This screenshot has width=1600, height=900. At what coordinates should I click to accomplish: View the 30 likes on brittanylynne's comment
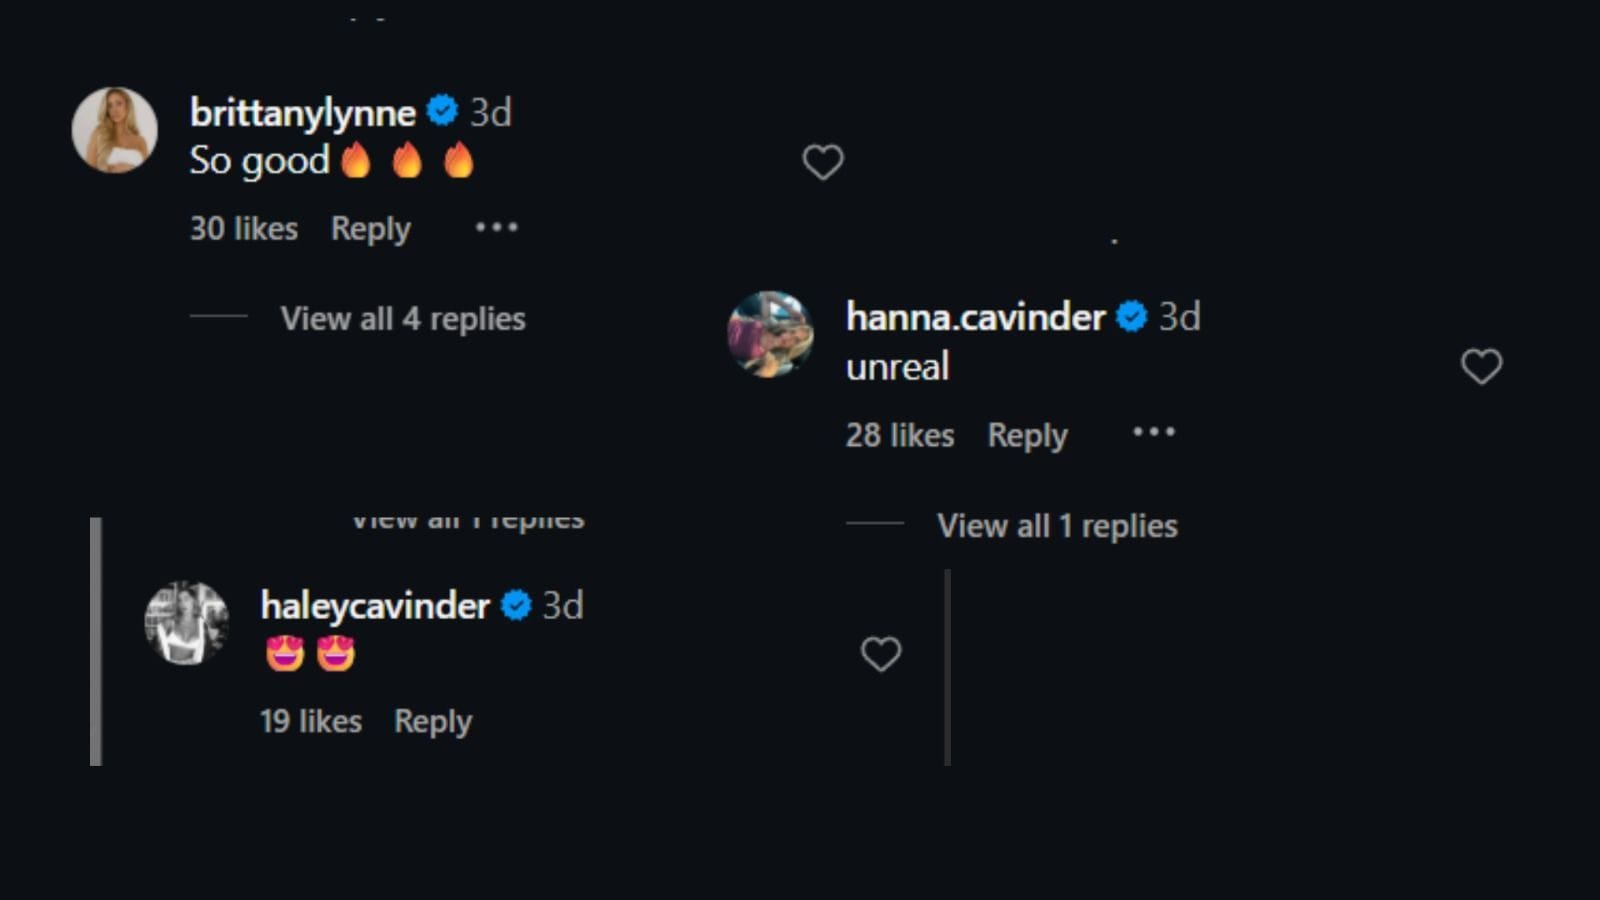(x=243, y=228)
